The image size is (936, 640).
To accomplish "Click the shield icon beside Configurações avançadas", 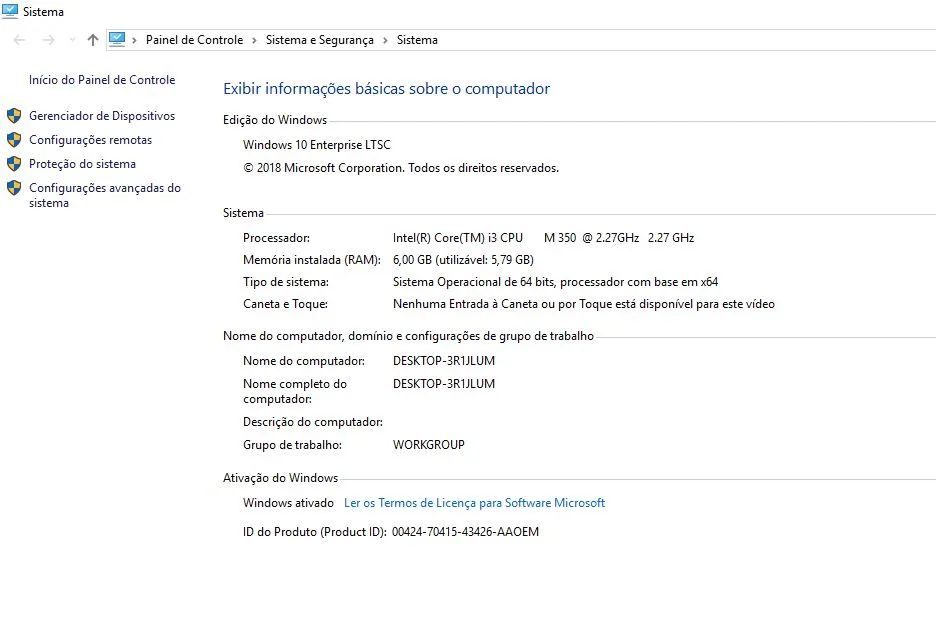I will 14,187.
